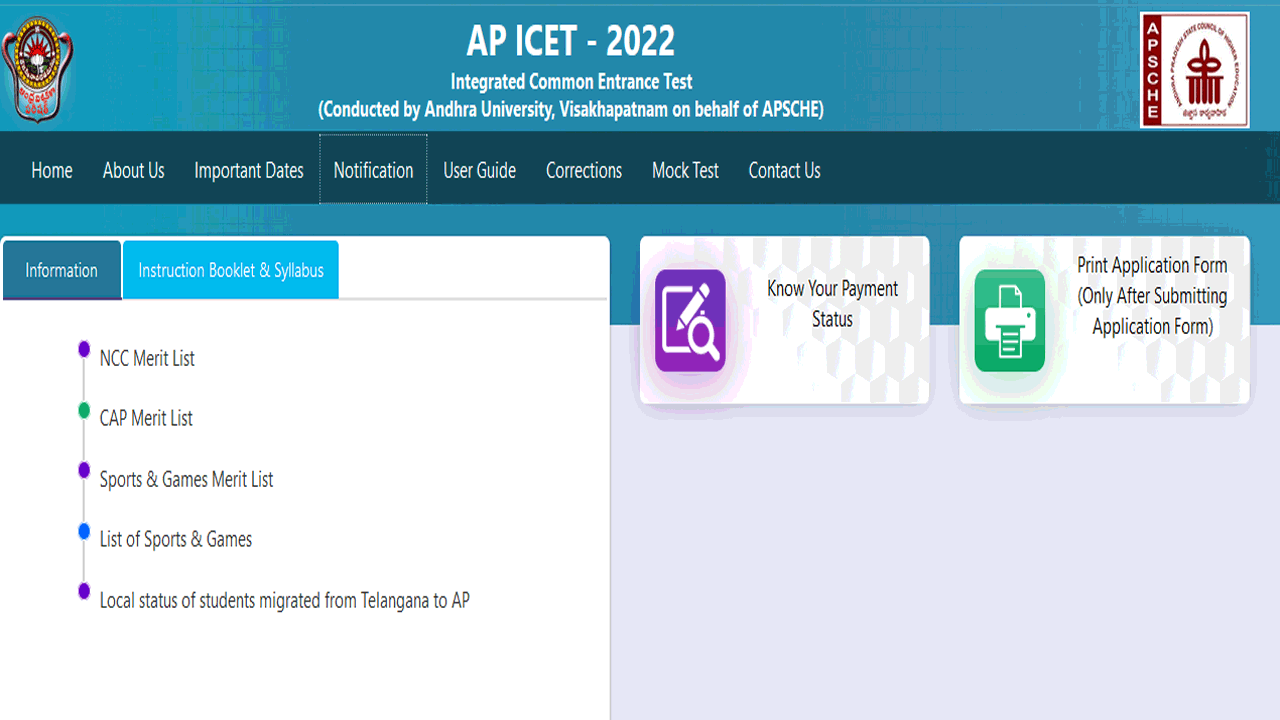Open Local status of students migrated link
1280x720 pixels.
pos(285,600)
